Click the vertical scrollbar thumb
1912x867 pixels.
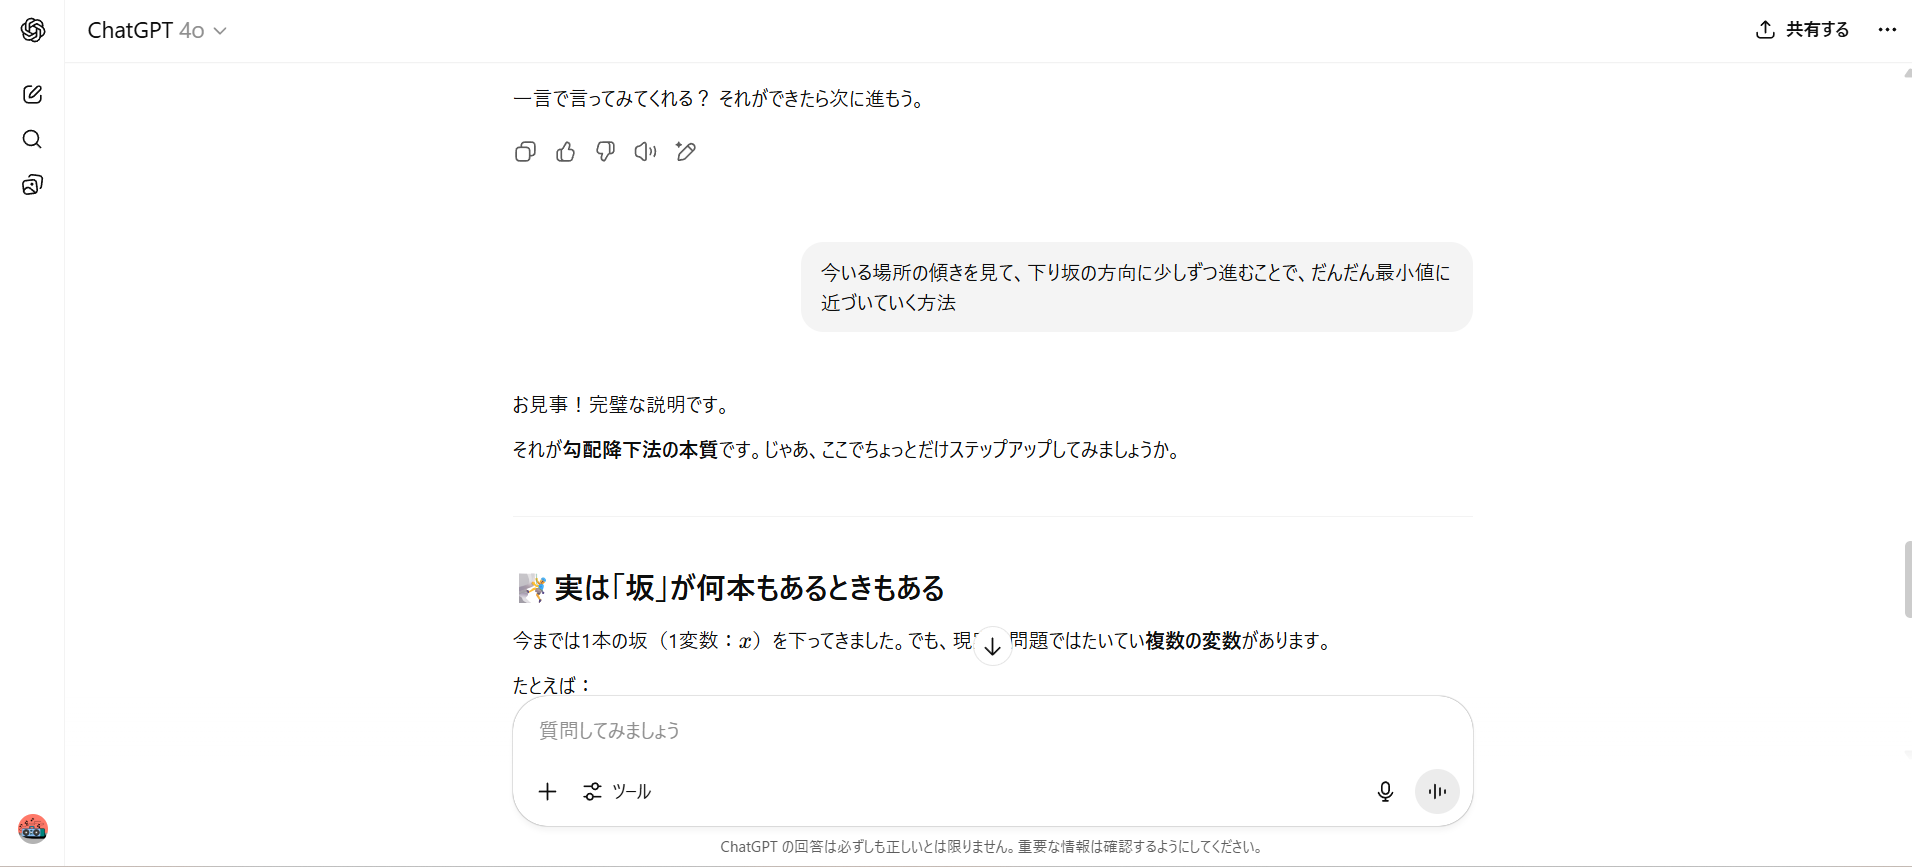(1907, 580)
